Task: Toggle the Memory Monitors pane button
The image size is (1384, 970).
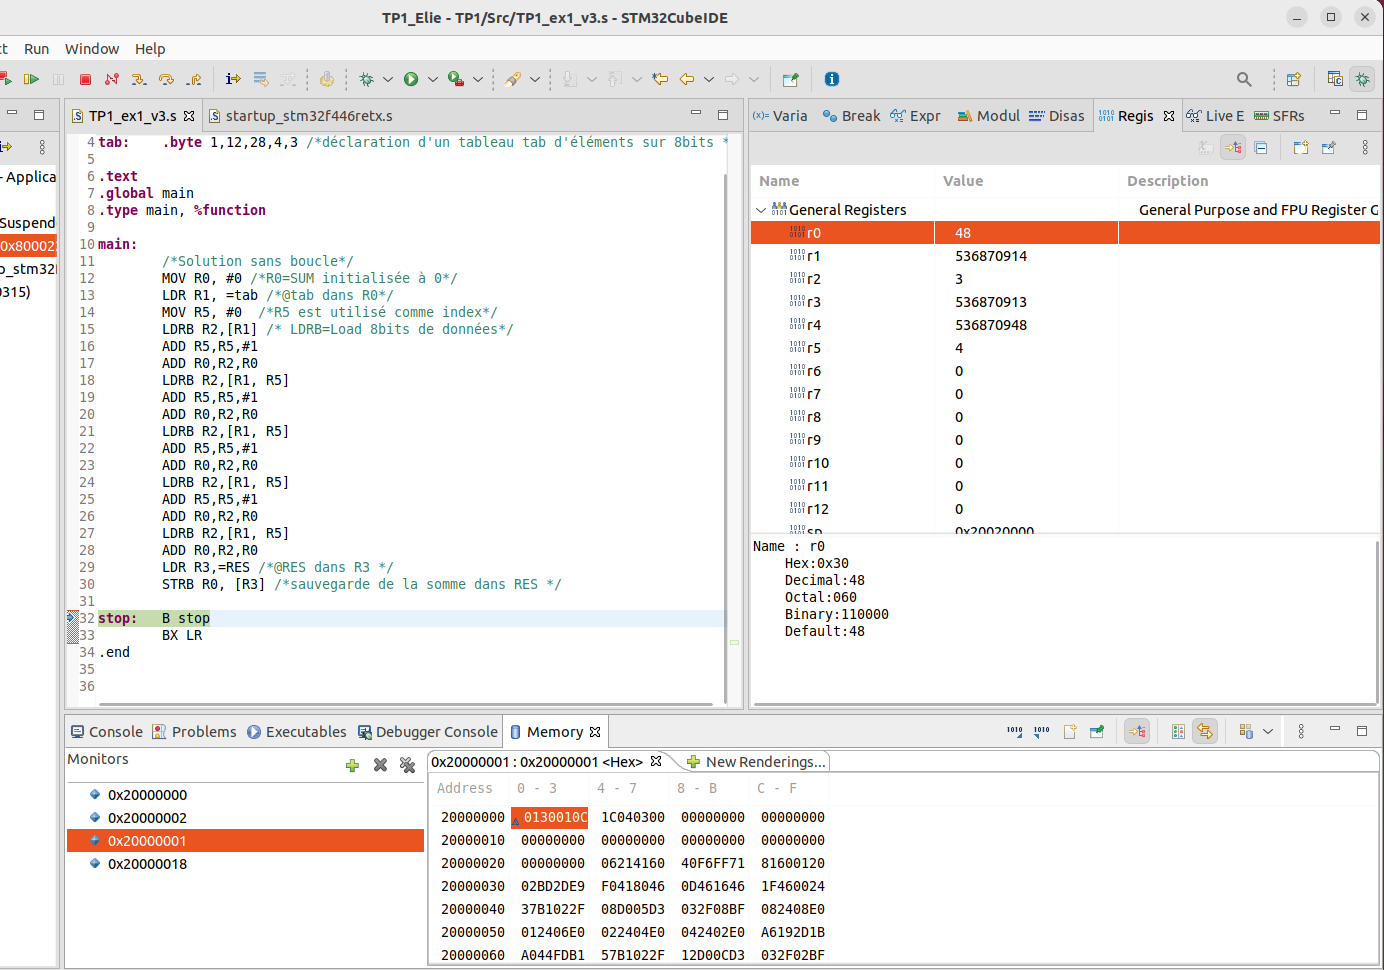Action: pyautogui.click(x=1137, y=732)
